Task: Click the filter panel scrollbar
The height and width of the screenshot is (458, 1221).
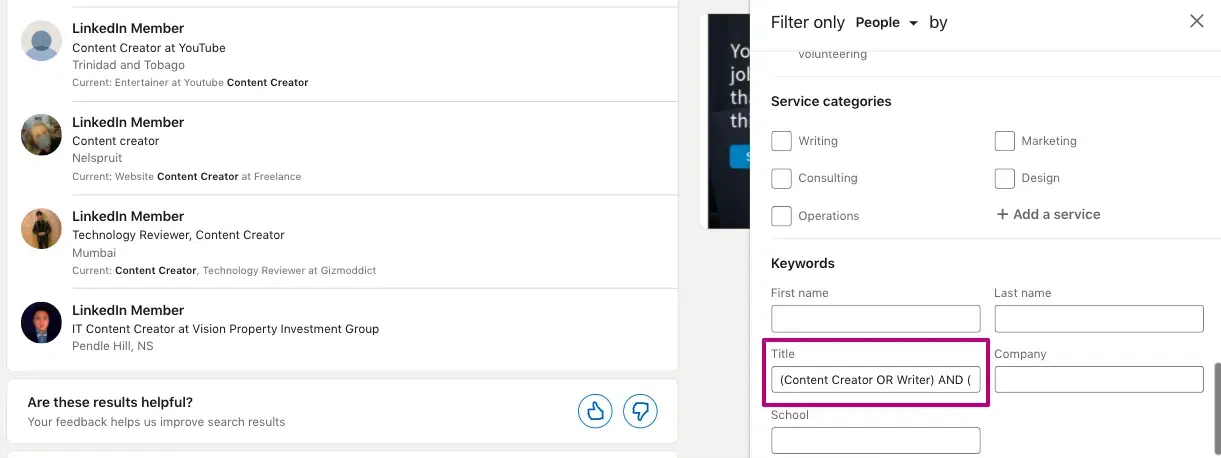Action: pyautogui.click(x=1216, y=410)
